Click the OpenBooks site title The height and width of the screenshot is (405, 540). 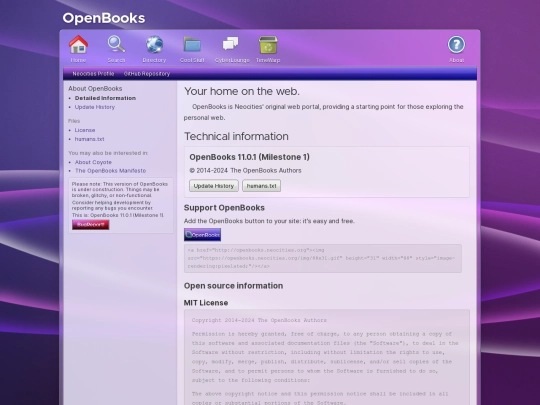coord(104,18)
